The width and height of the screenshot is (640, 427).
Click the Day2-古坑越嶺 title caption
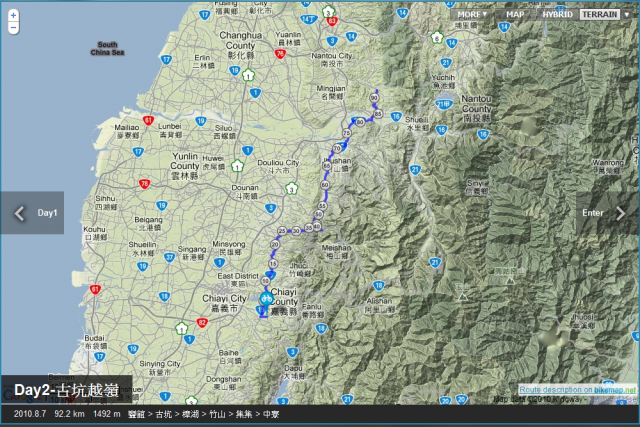tap(67, 390)
